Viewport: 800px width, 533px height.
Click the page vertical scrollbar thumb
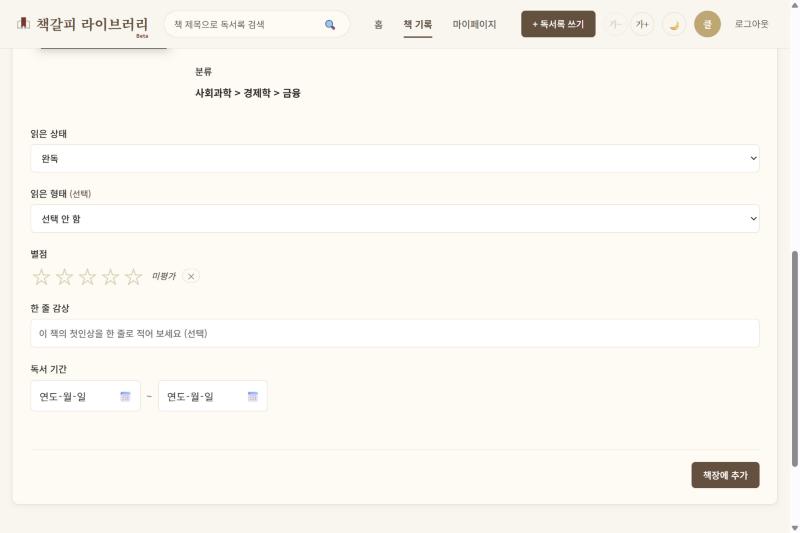pyautogui.click(x=794, y=359)
